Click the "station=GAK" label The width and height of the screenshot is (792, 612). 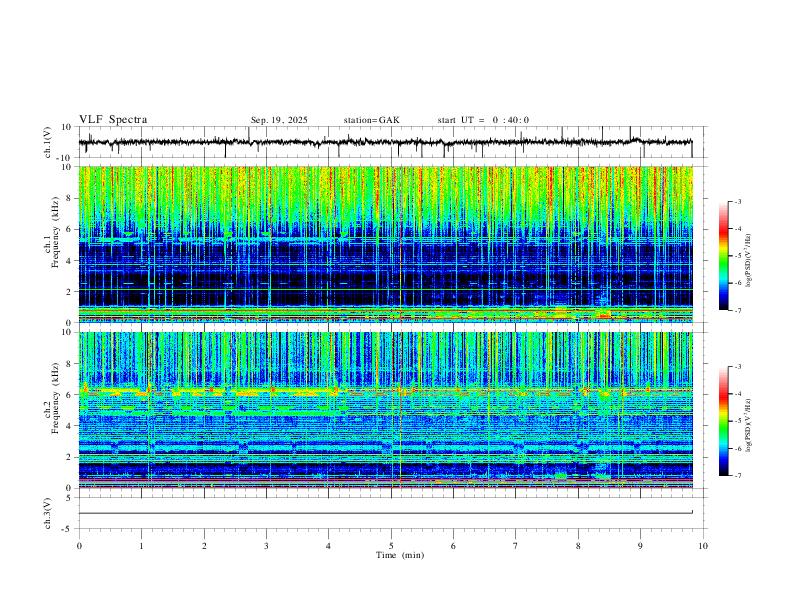371,120
